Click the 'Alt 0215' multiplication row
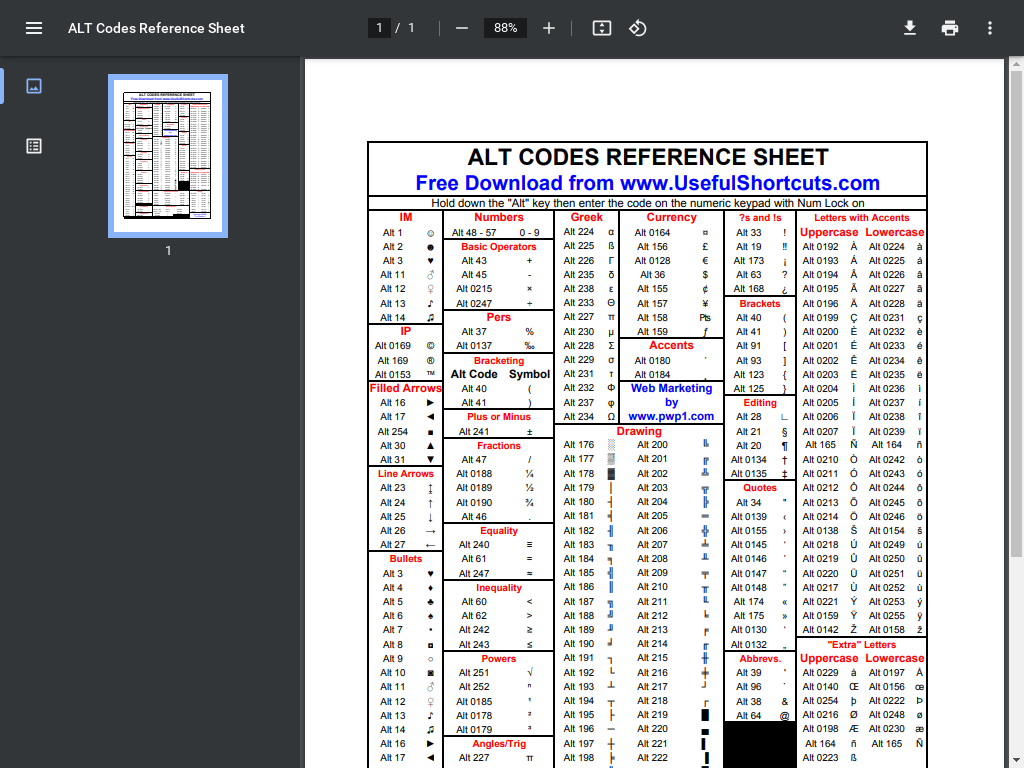 coord(498,289)
